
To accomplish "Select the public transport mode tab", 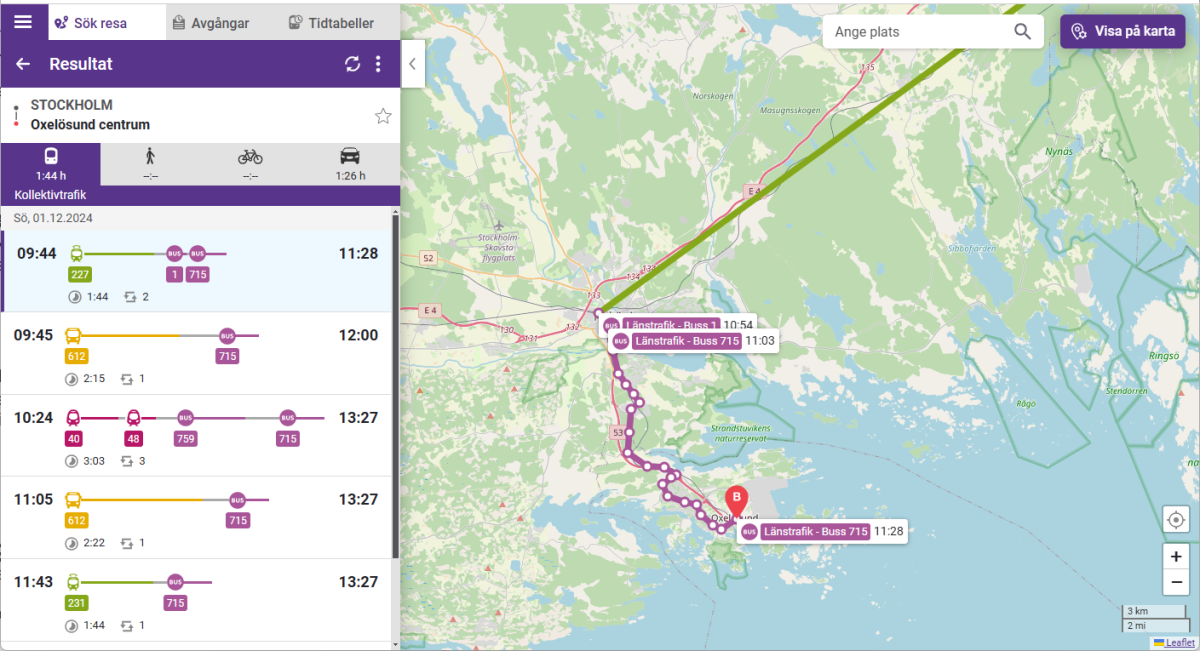I will 50,164.
